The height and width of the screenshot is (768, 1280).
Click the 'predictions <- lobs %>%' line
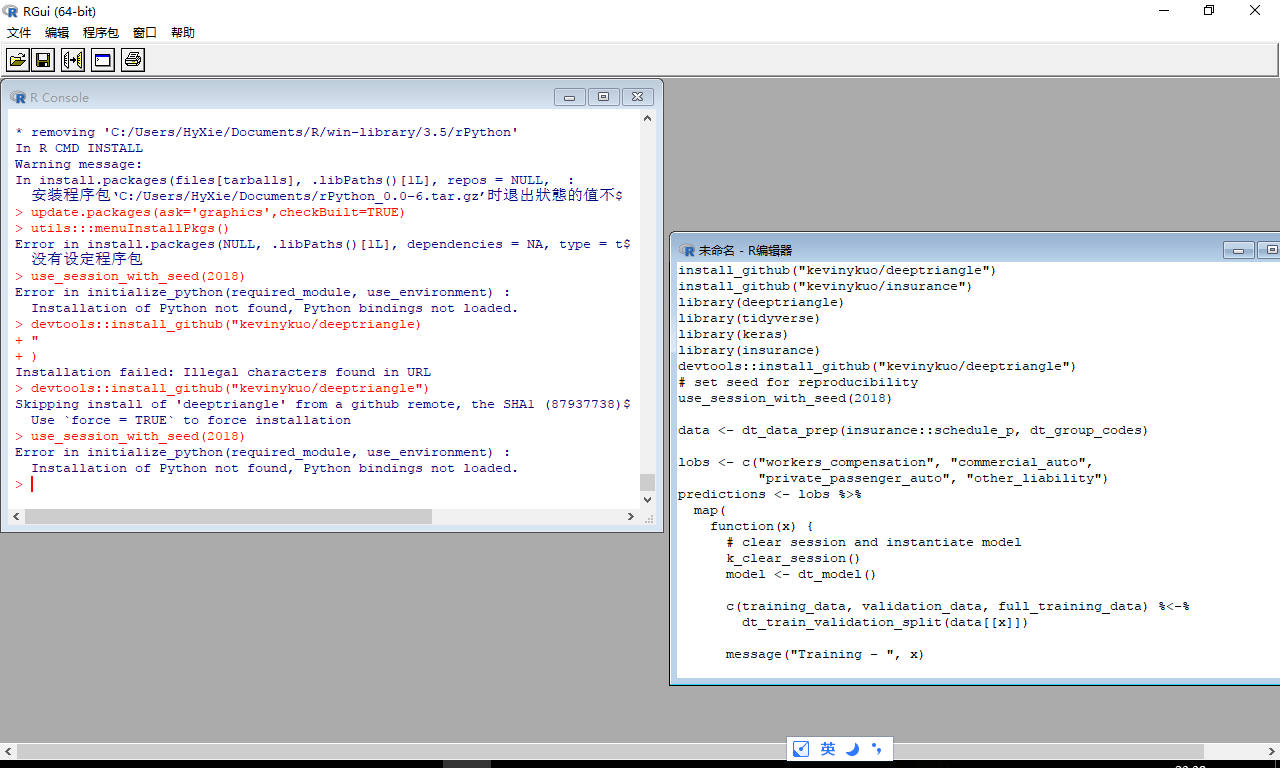pos(770,494)
